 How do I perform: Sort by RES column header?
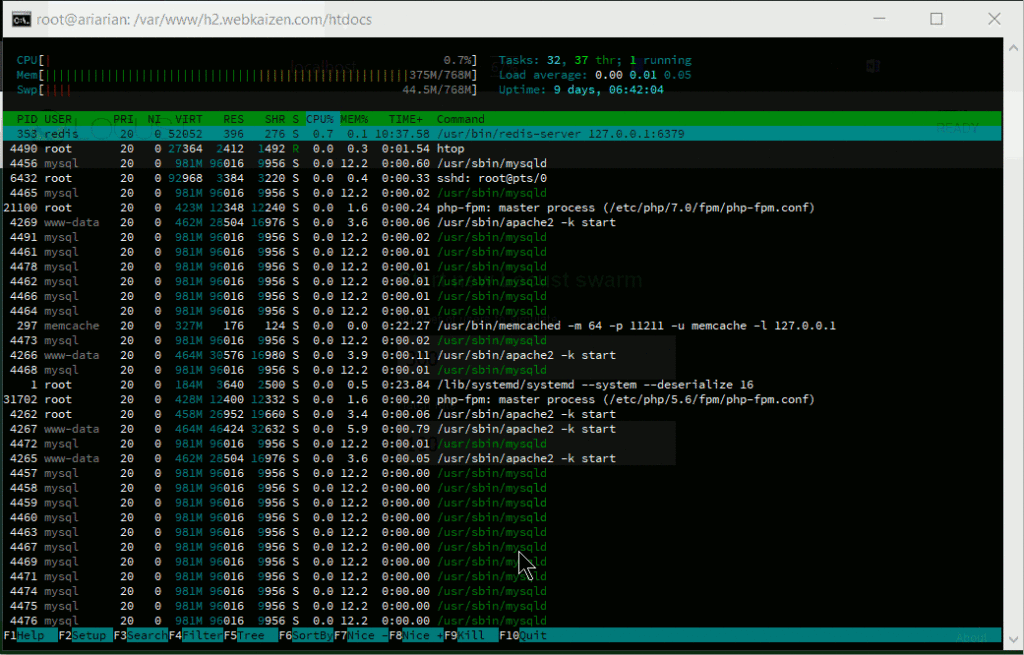[233, 119]
